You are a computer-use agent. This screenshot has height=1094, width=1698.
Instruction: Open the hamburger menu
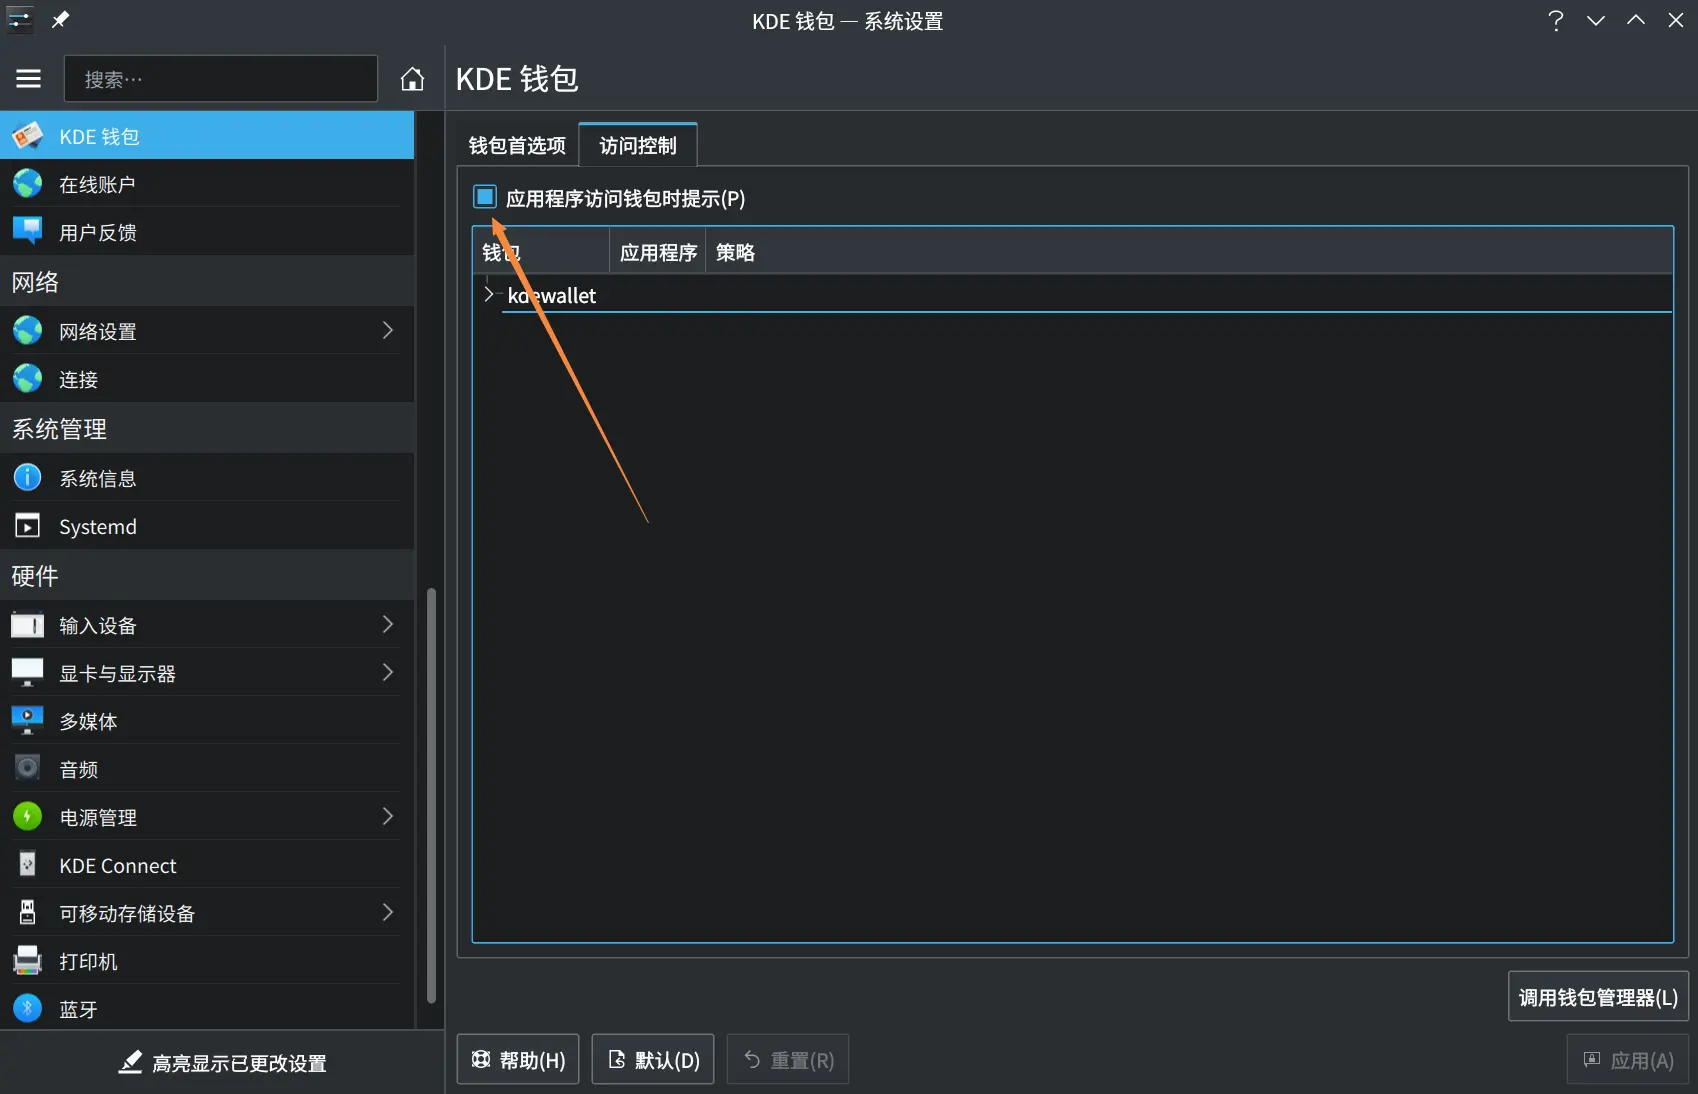pyautogui.click(x=29, y=78)
